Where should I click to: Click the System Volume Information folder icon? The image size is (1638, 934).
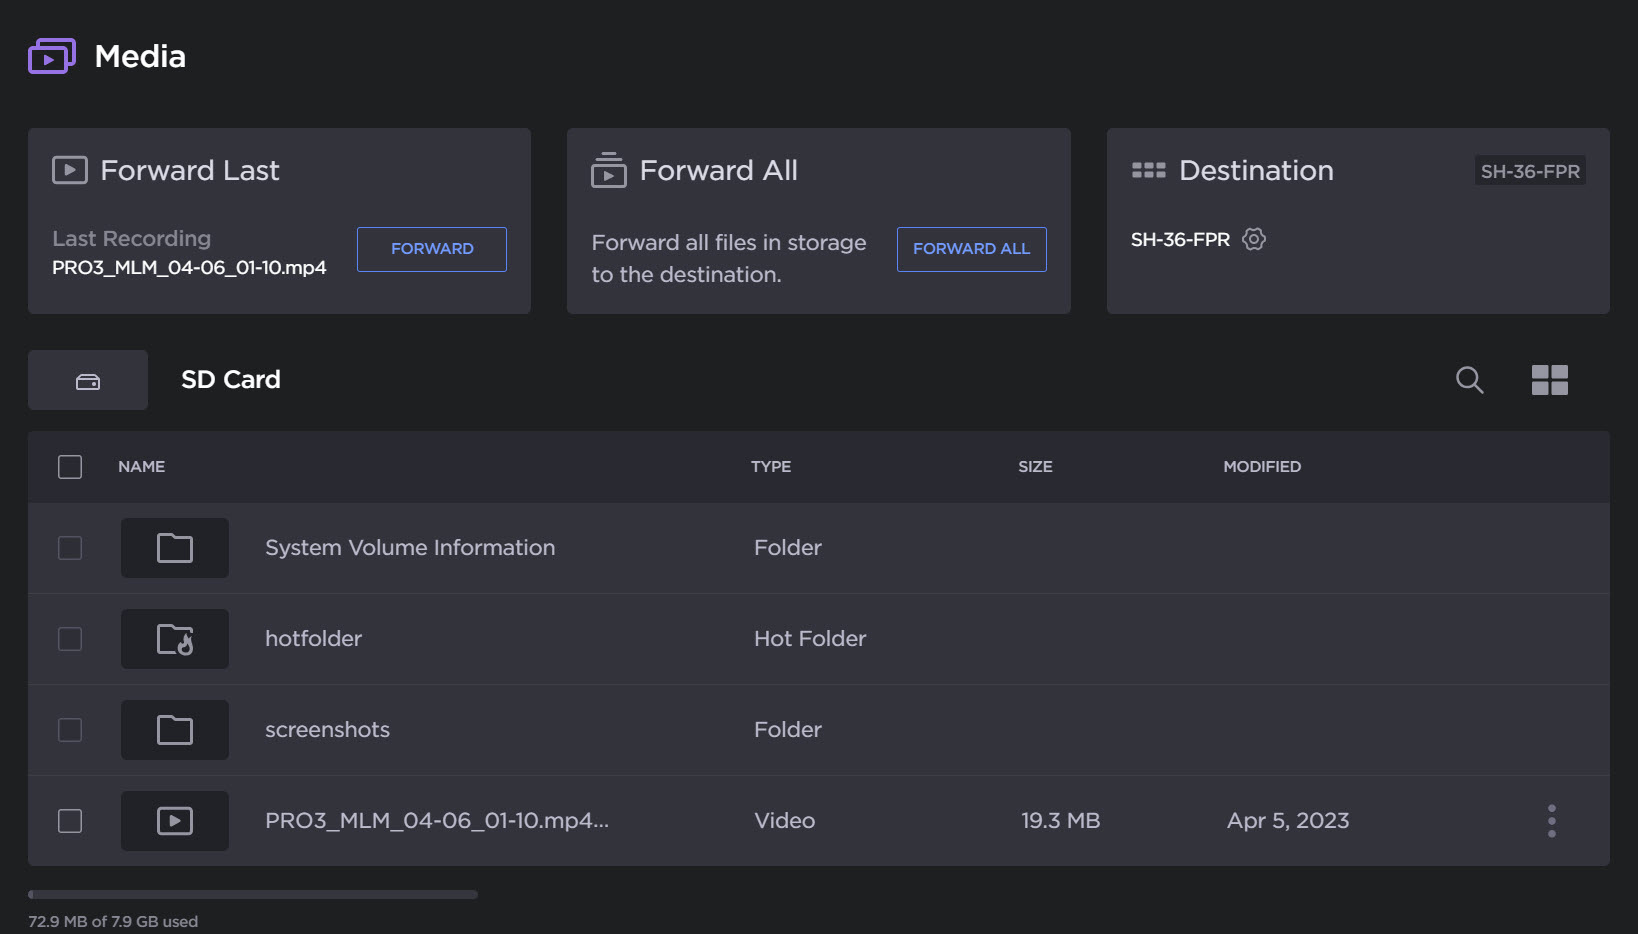click(x=175, y=548)
